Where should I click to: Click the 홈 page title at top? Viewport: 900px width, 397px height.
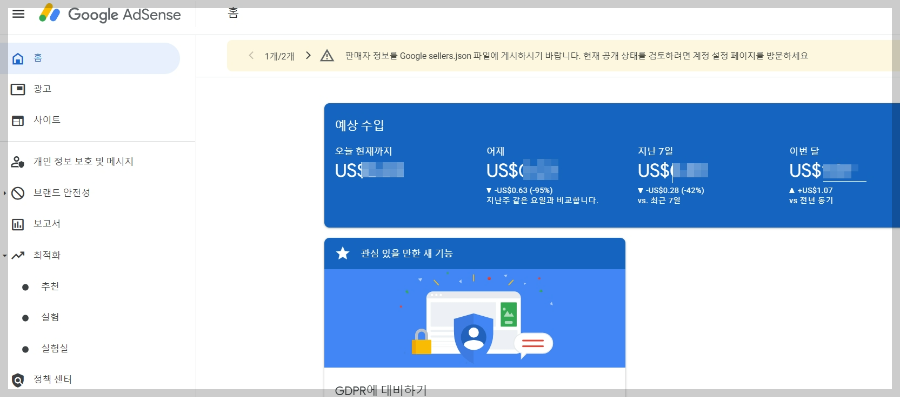click(232, 14)
